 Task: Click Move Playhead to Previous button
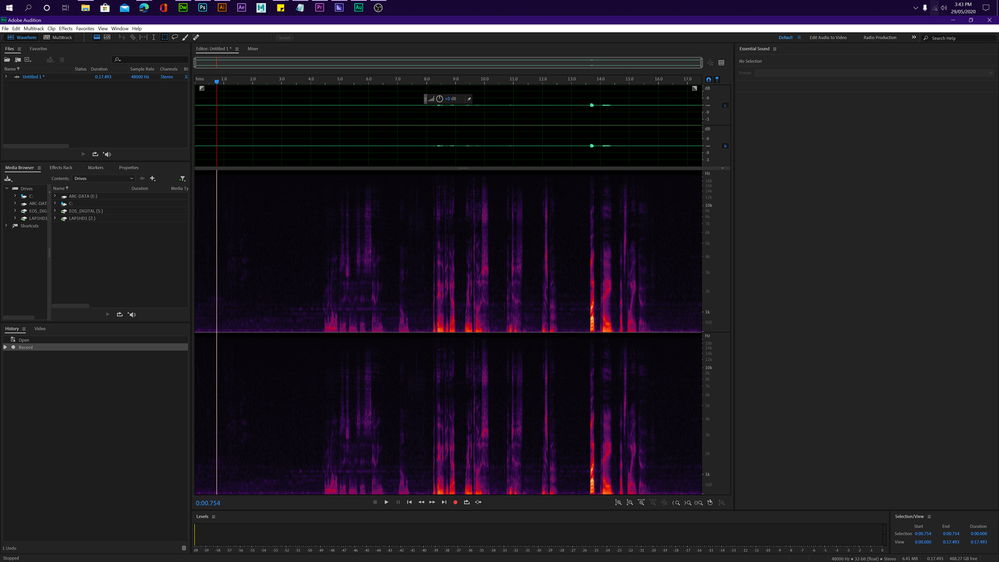(409, 502)
